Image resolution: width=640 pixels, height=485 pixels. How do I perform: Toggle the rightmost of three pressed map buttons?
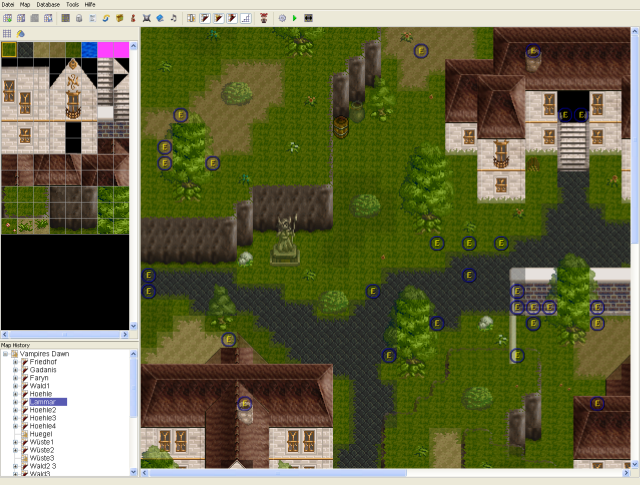pyautogui.click(x=231, y=18)
